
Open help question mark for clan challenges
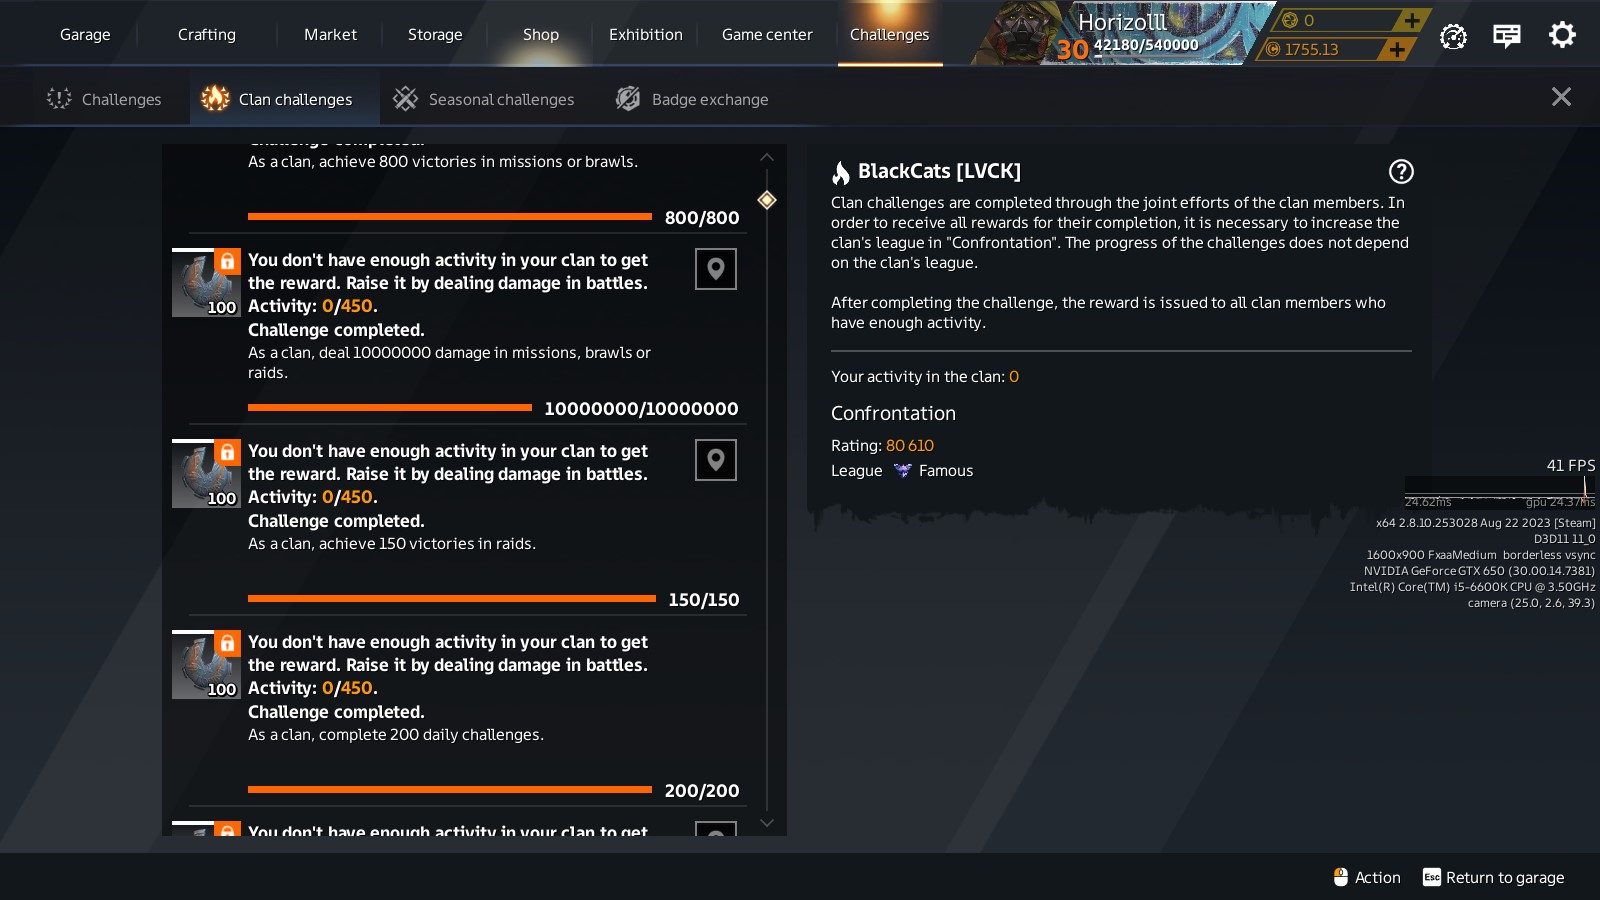coord(1401,172)
